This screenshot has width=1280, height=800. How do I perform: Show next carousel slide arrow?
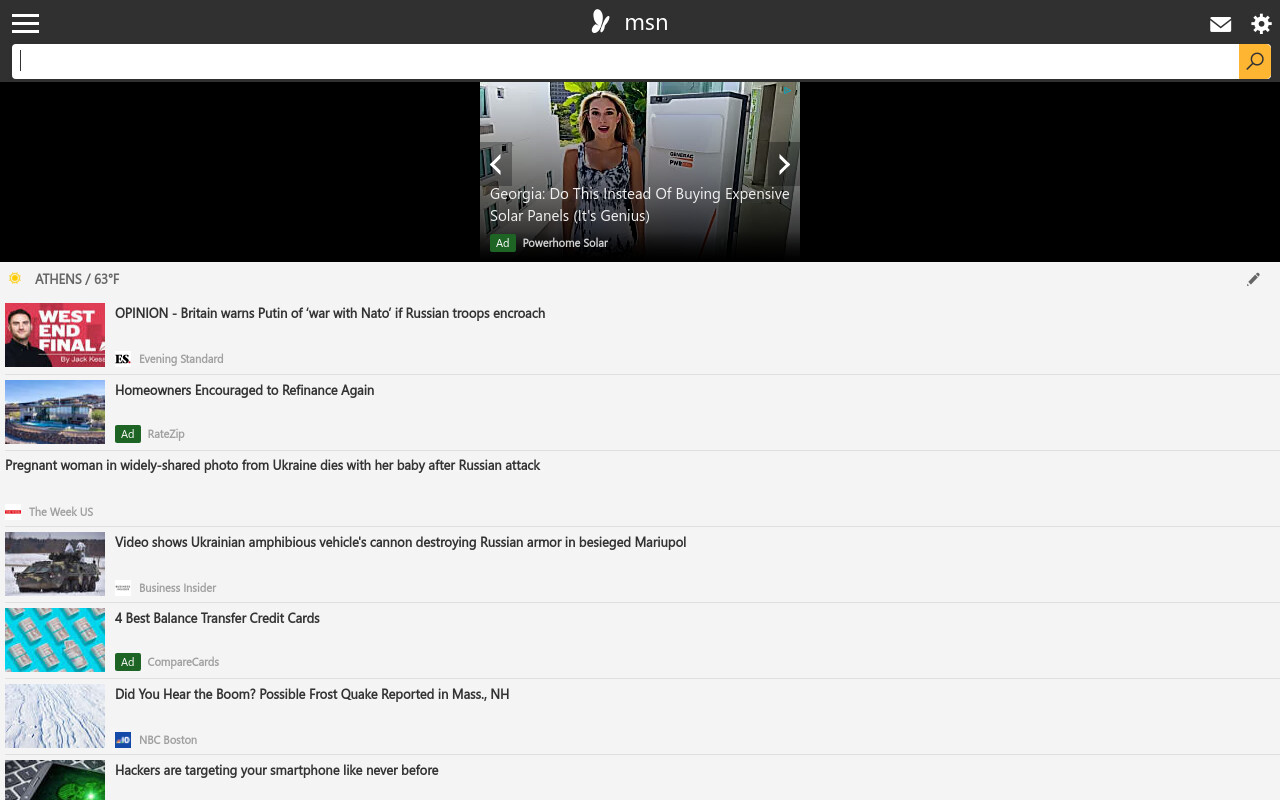tap(784, 165)
